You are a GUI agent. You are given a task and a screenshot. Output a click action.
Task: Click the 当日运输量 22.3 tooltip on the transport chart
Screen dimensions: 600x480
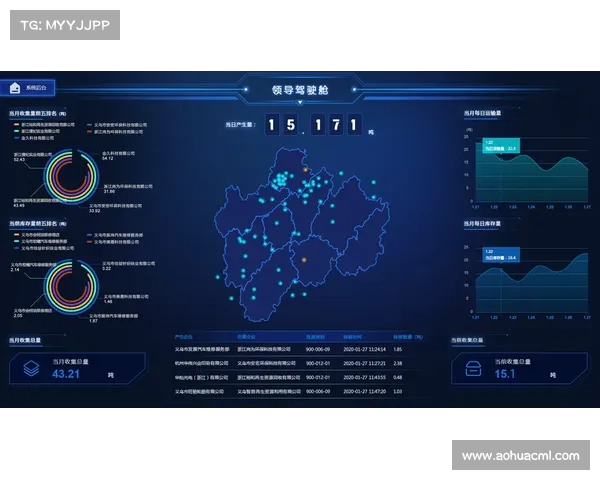coord(501,145)
